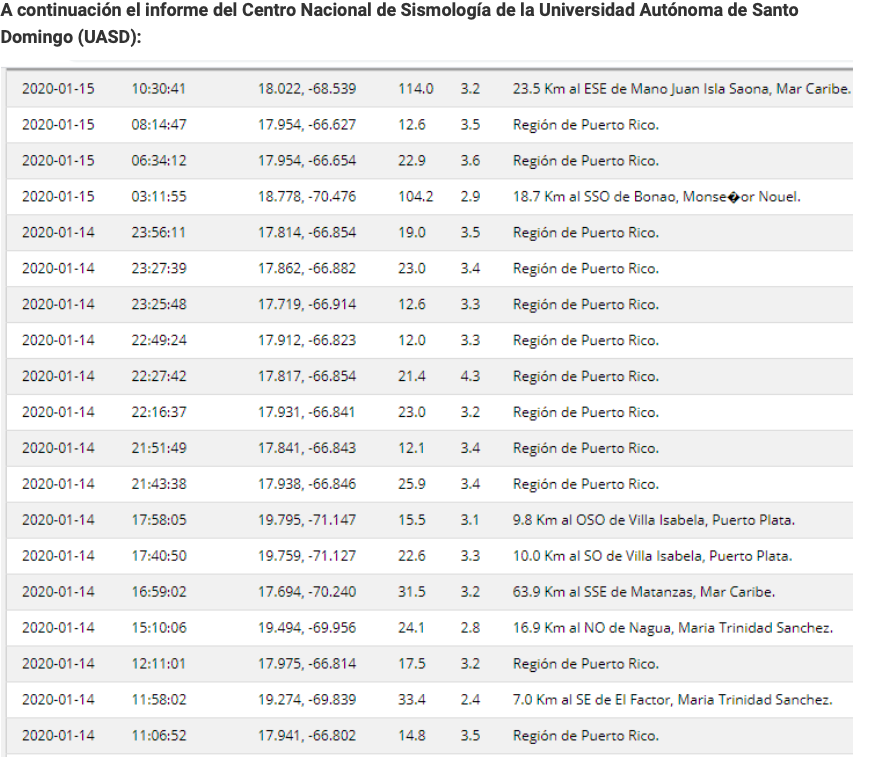870x757 pixels.
Task: Click coordinates 17.954, -66.654
Action: pos(307,161)
